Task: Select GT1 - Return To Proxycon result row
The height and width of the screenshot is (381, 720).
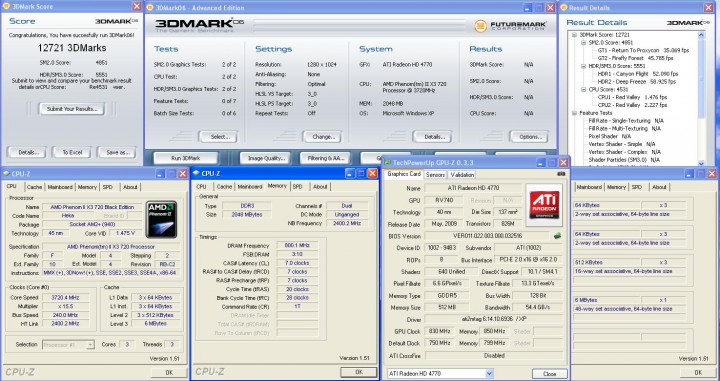Action: pos(643,50)
